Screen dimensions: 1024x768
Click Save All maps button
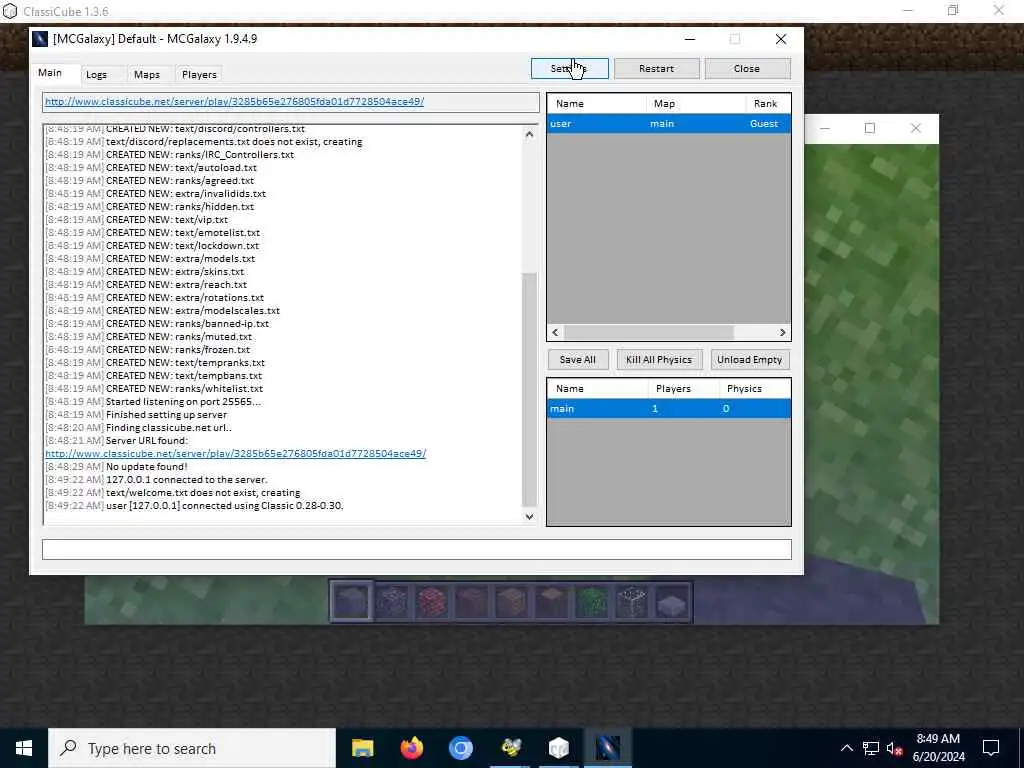[577, 360]
